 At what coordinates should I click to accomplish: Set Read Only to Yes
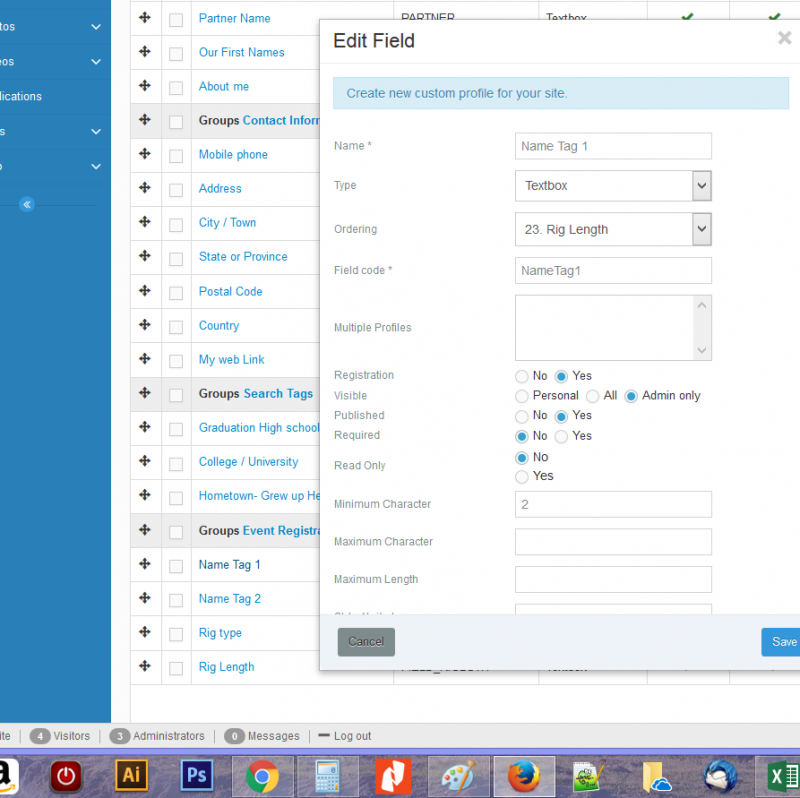click(x=522, y=477)
